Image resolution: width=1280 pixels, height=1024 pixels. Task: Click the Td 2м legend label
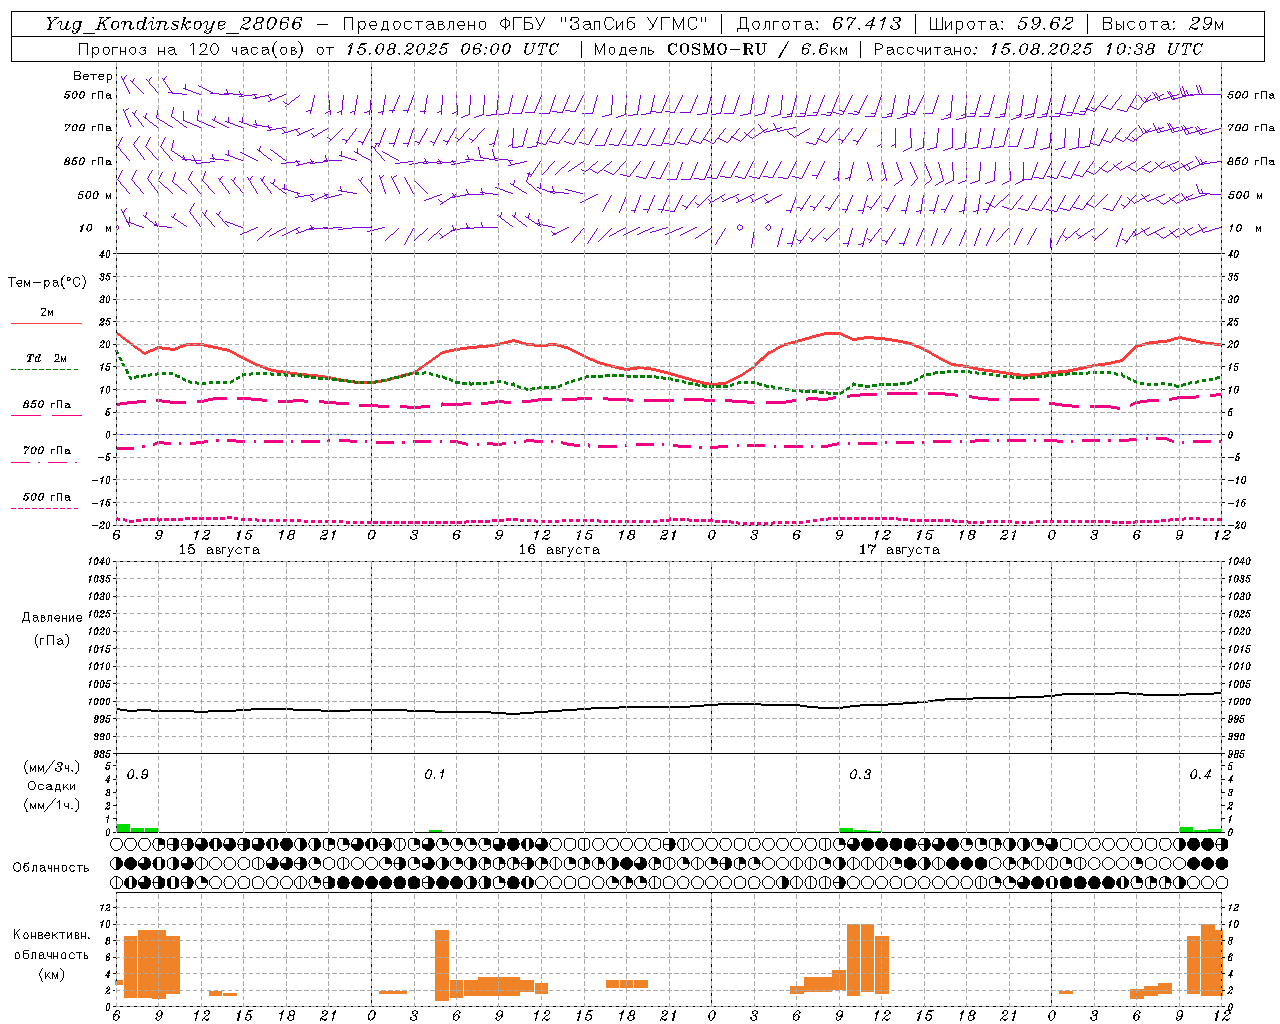point(47,358)
